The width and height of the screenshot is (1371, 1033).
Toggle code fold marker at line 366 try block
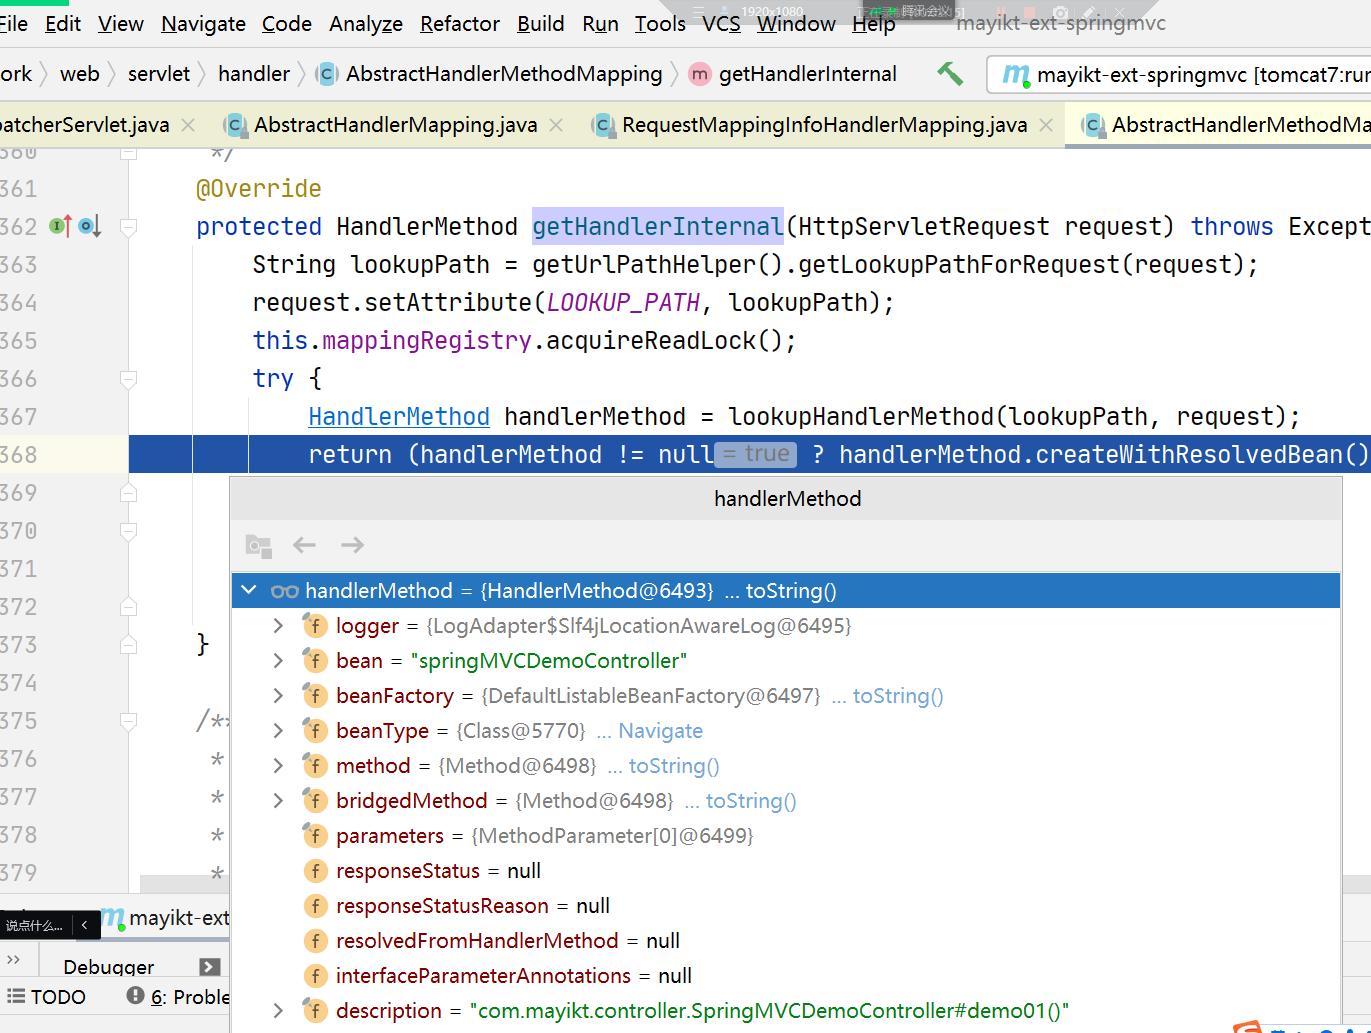coord(128,379)
